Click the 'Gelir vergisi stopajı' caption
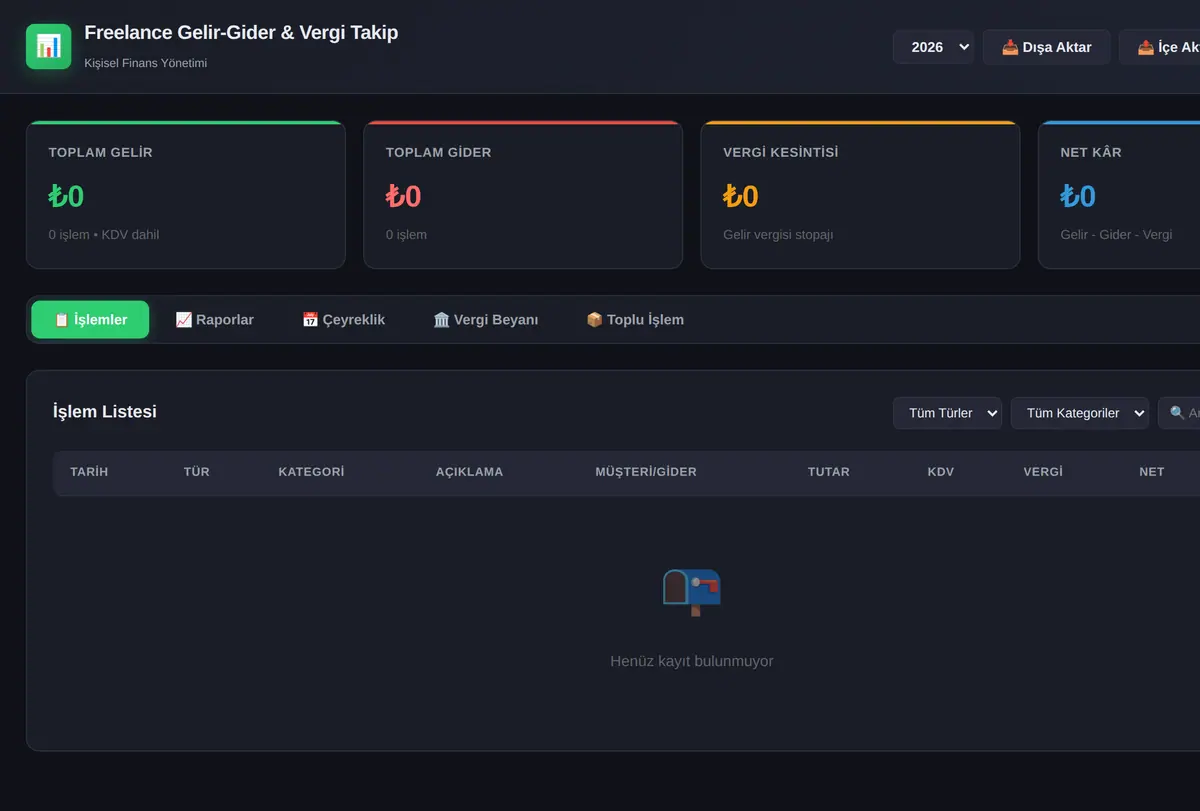 click(x=778, y=235)
